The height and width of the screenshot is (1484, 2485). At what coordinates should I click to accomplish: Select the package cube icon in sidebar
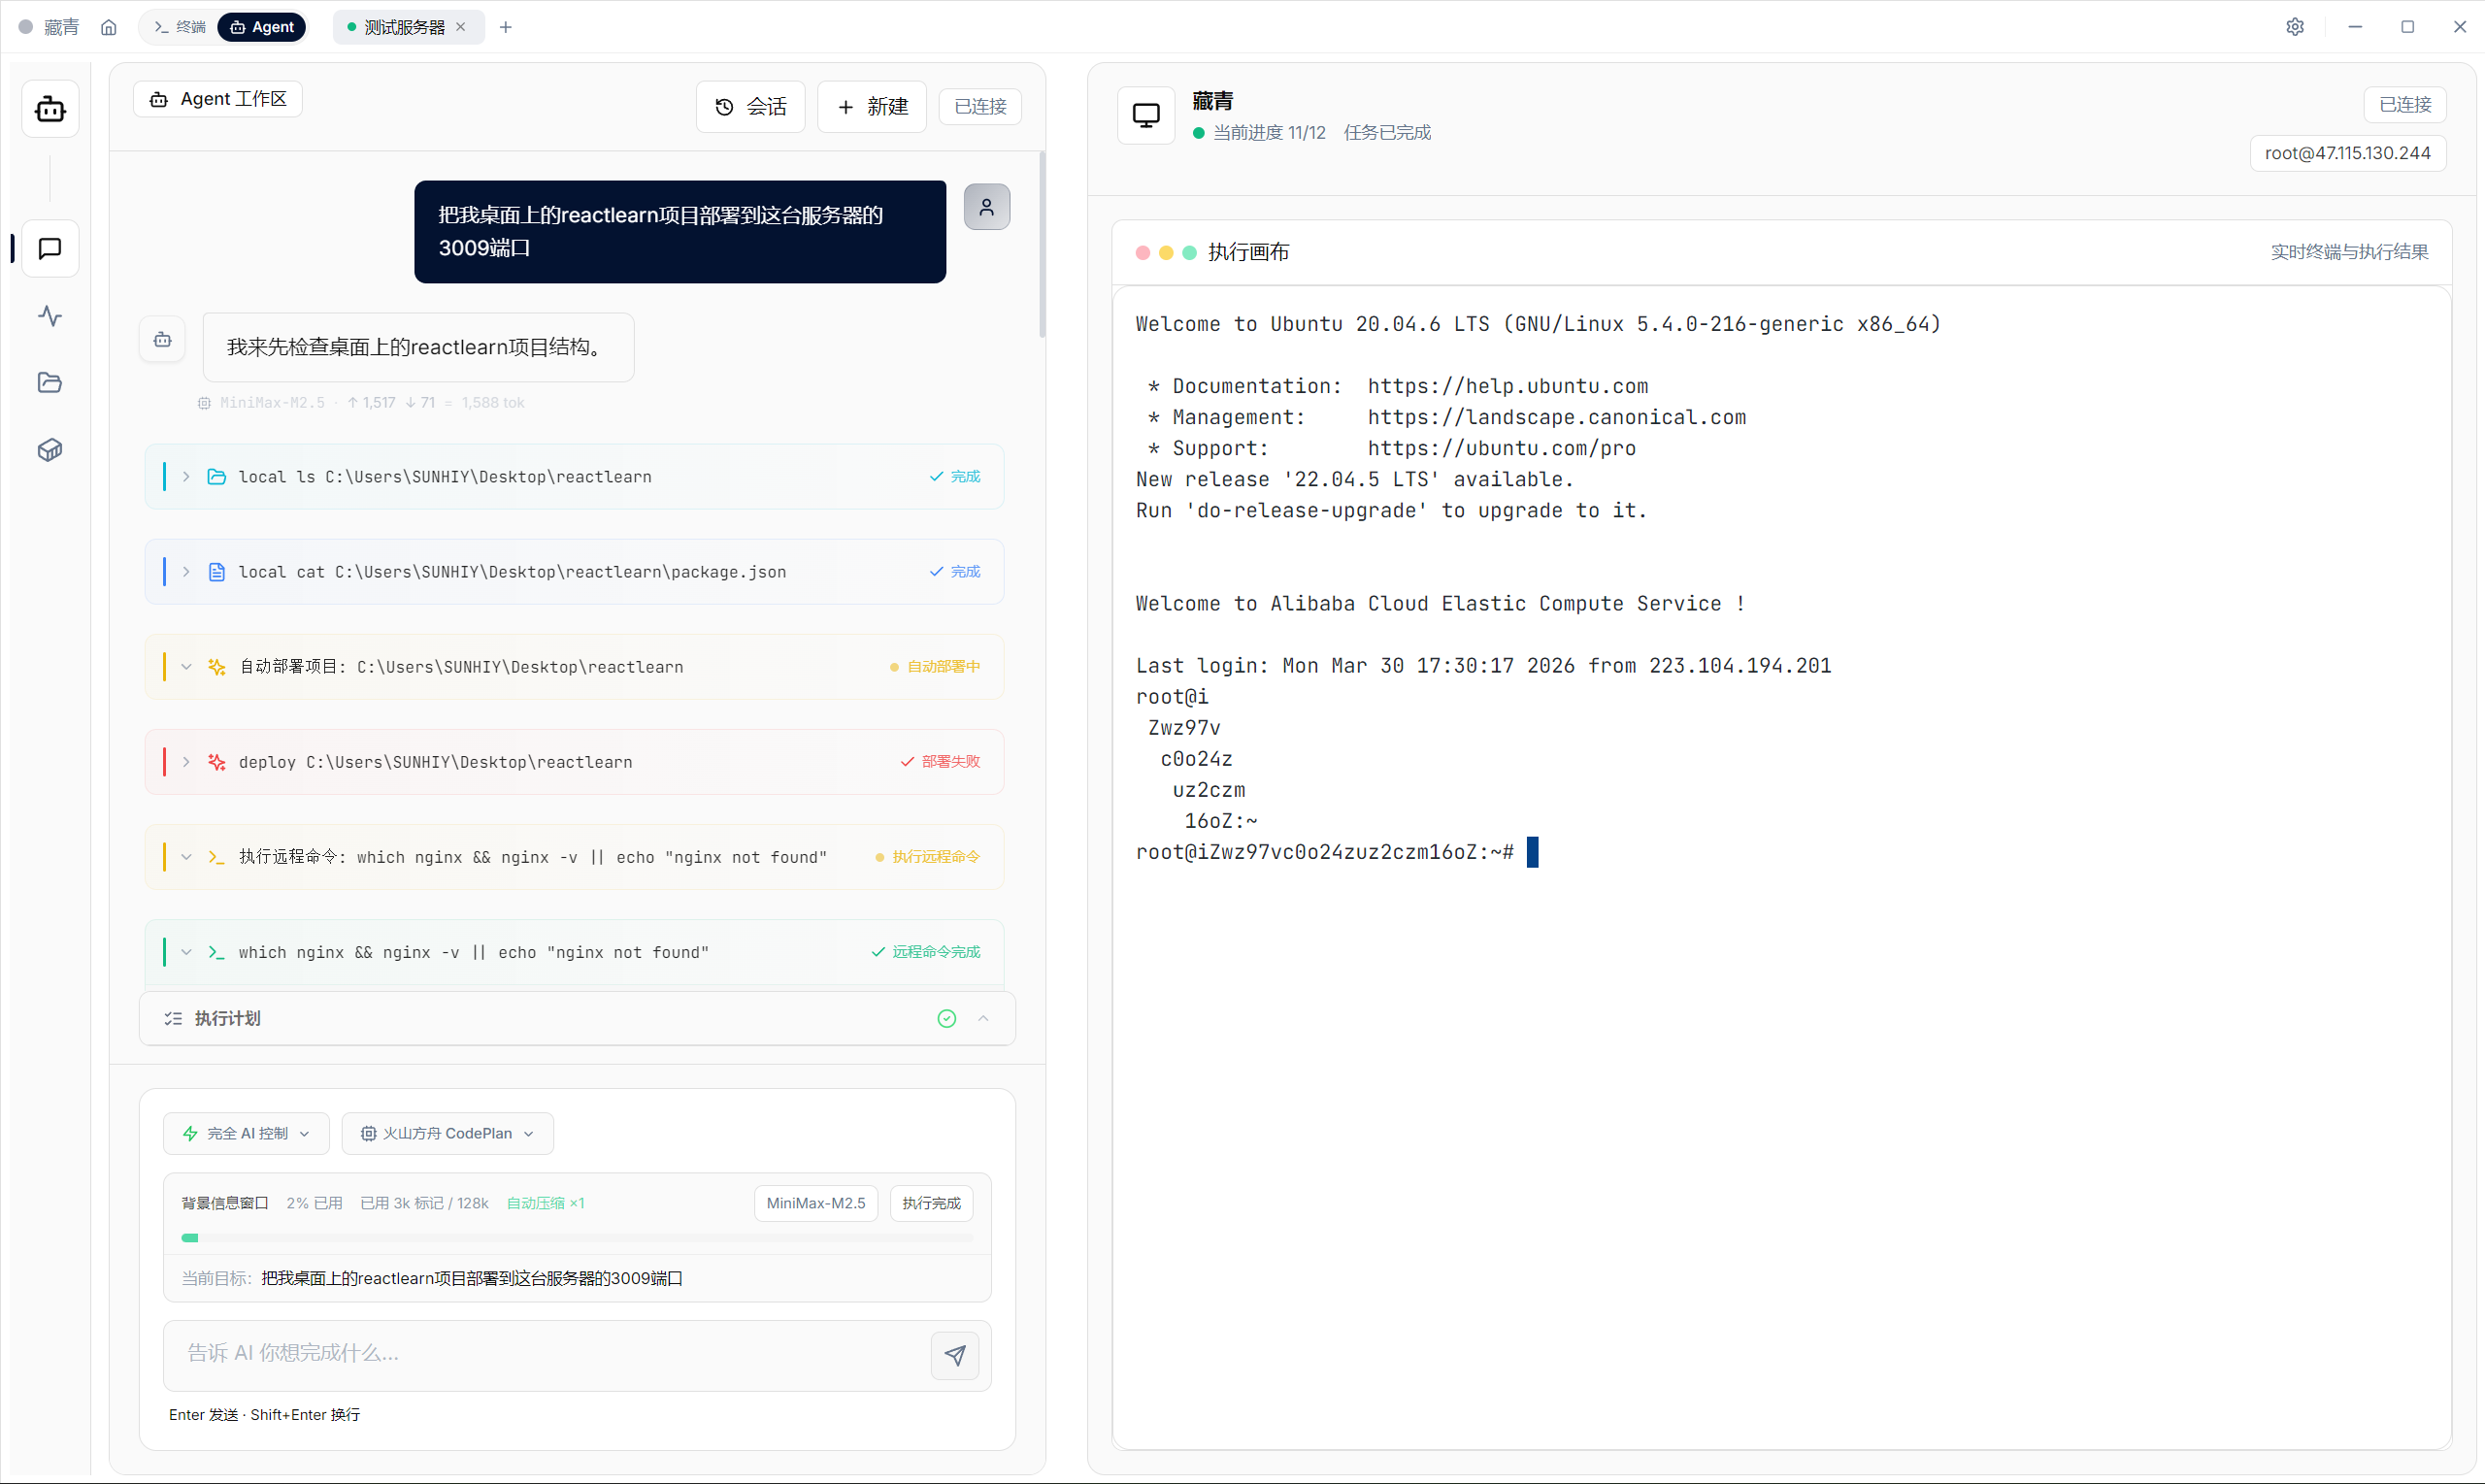pyautogui.click(x=50, y=450)
